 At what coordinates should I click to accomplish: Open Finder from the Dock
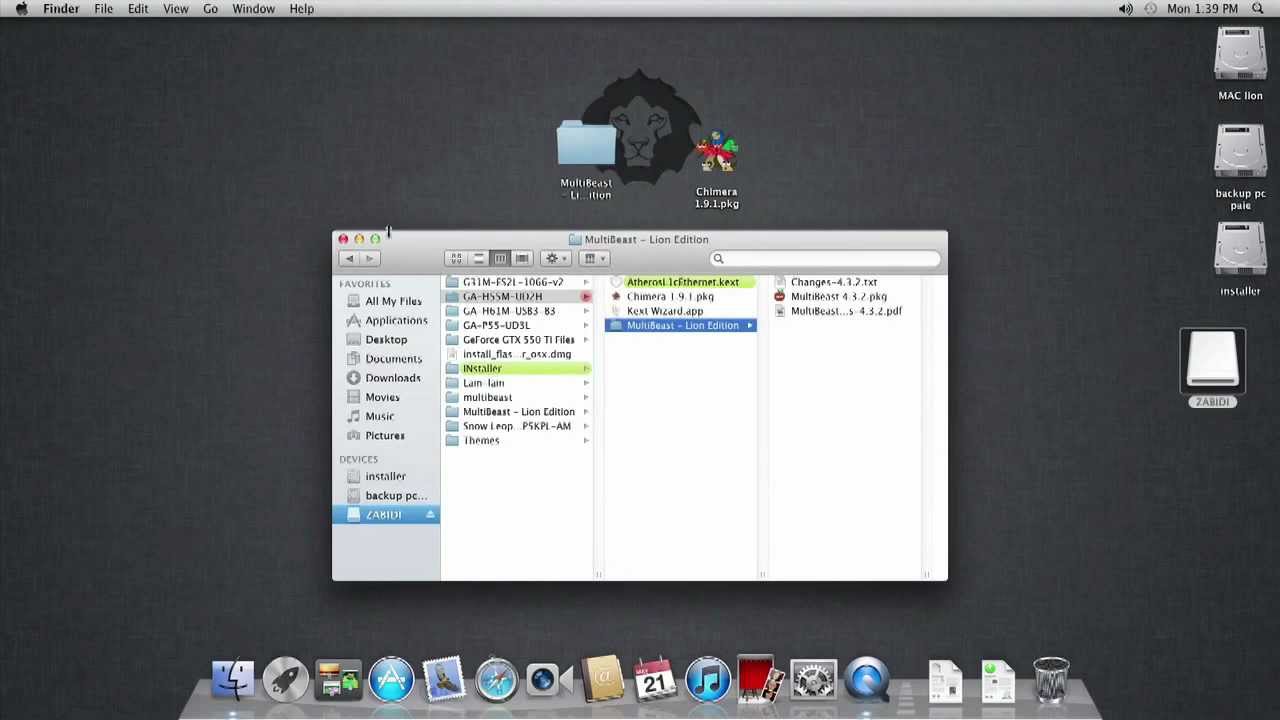(233, 680)
